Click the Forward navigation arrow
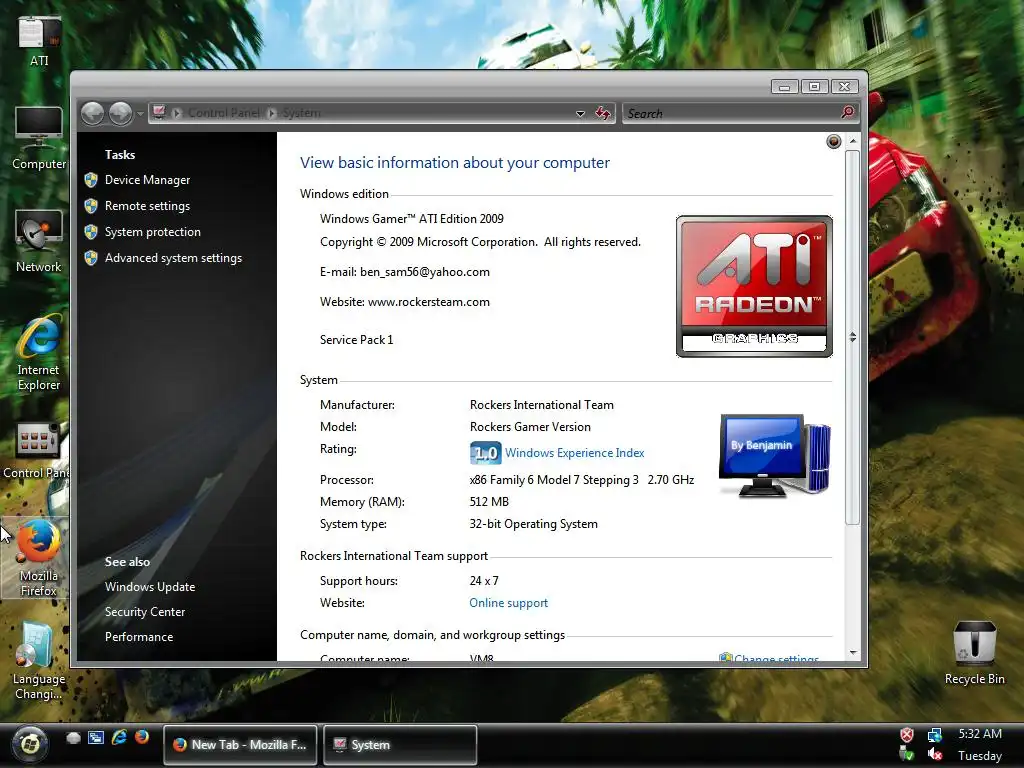1024x768 pixels. click(120, 113)
